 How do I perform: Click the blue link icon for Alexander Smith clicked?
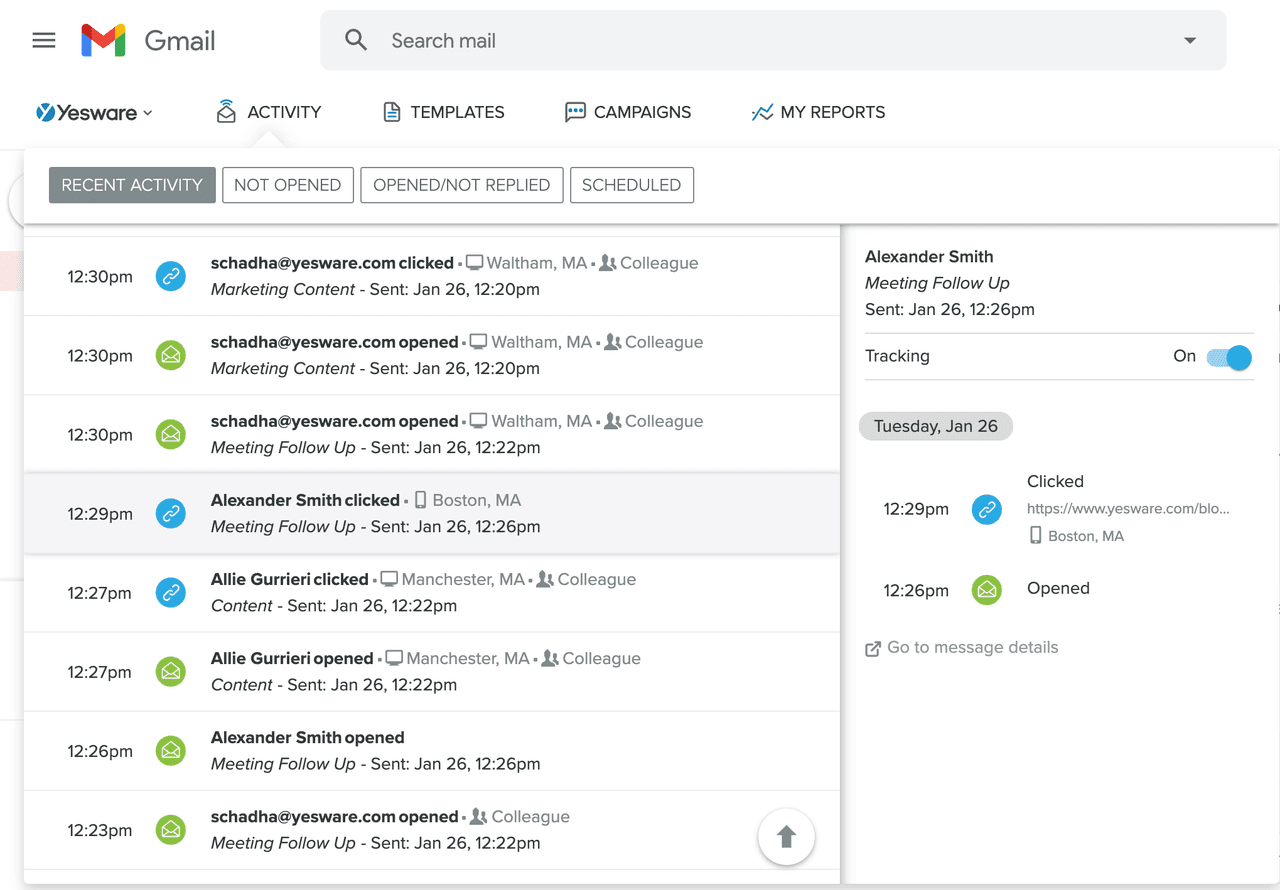[x=171, y=514]
